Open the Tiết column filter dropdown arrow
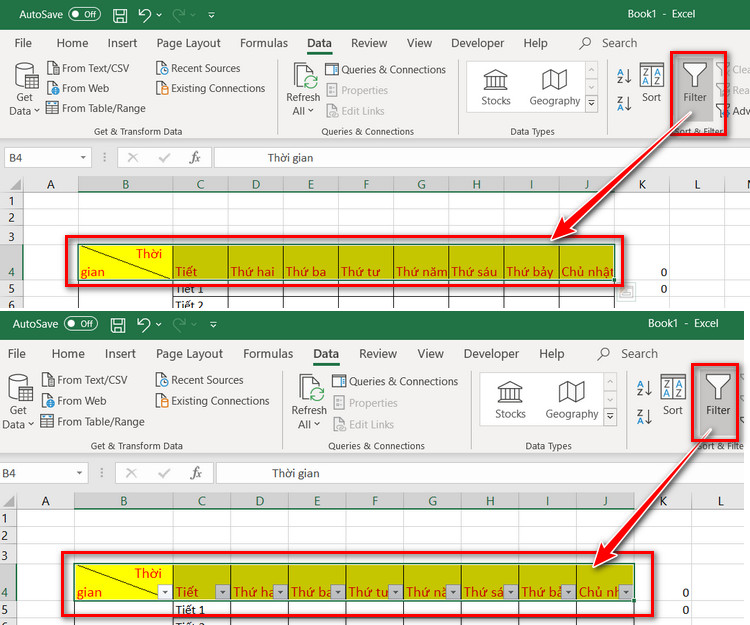This screenshot has width=750, height=625. point(222,592)
